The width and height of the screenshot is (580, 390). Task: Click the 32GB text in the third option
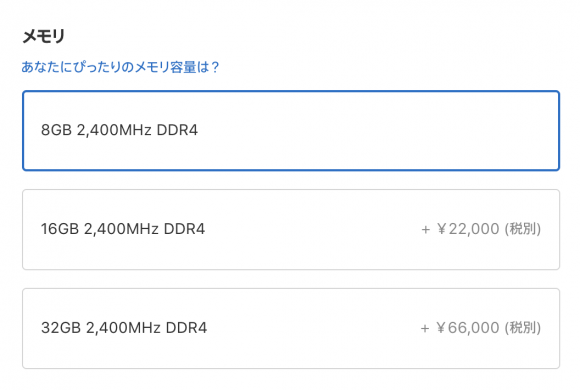61,328
